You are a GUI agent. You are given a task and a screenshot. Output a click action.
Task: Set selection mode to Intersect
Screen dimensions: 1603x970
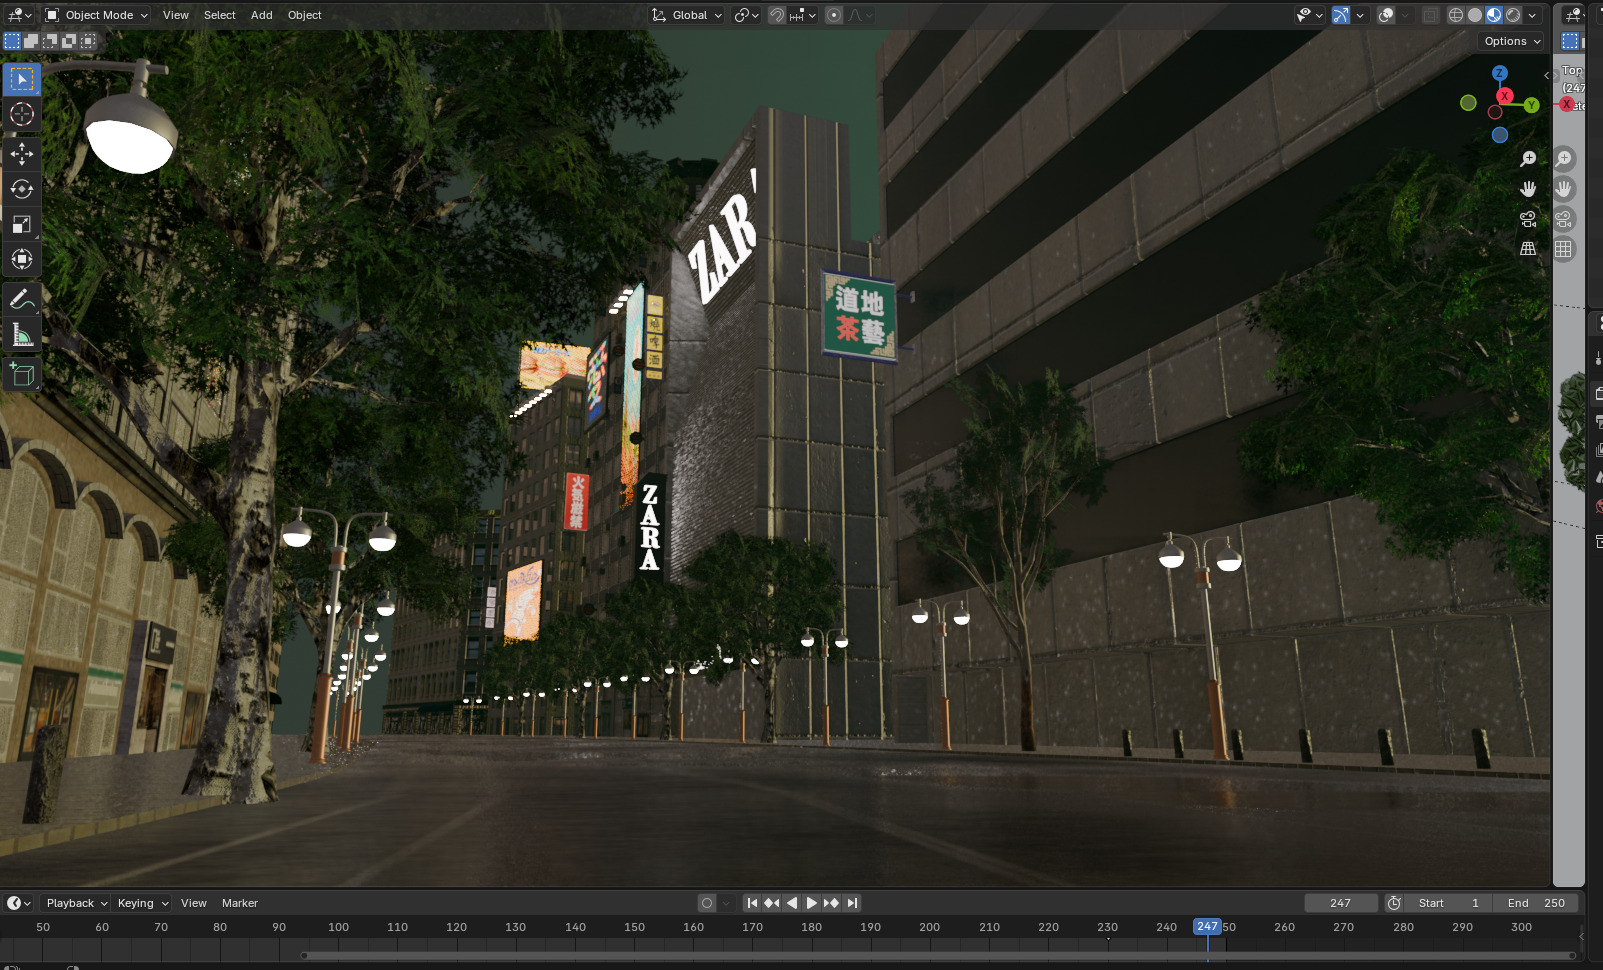(x=88, y=41)
